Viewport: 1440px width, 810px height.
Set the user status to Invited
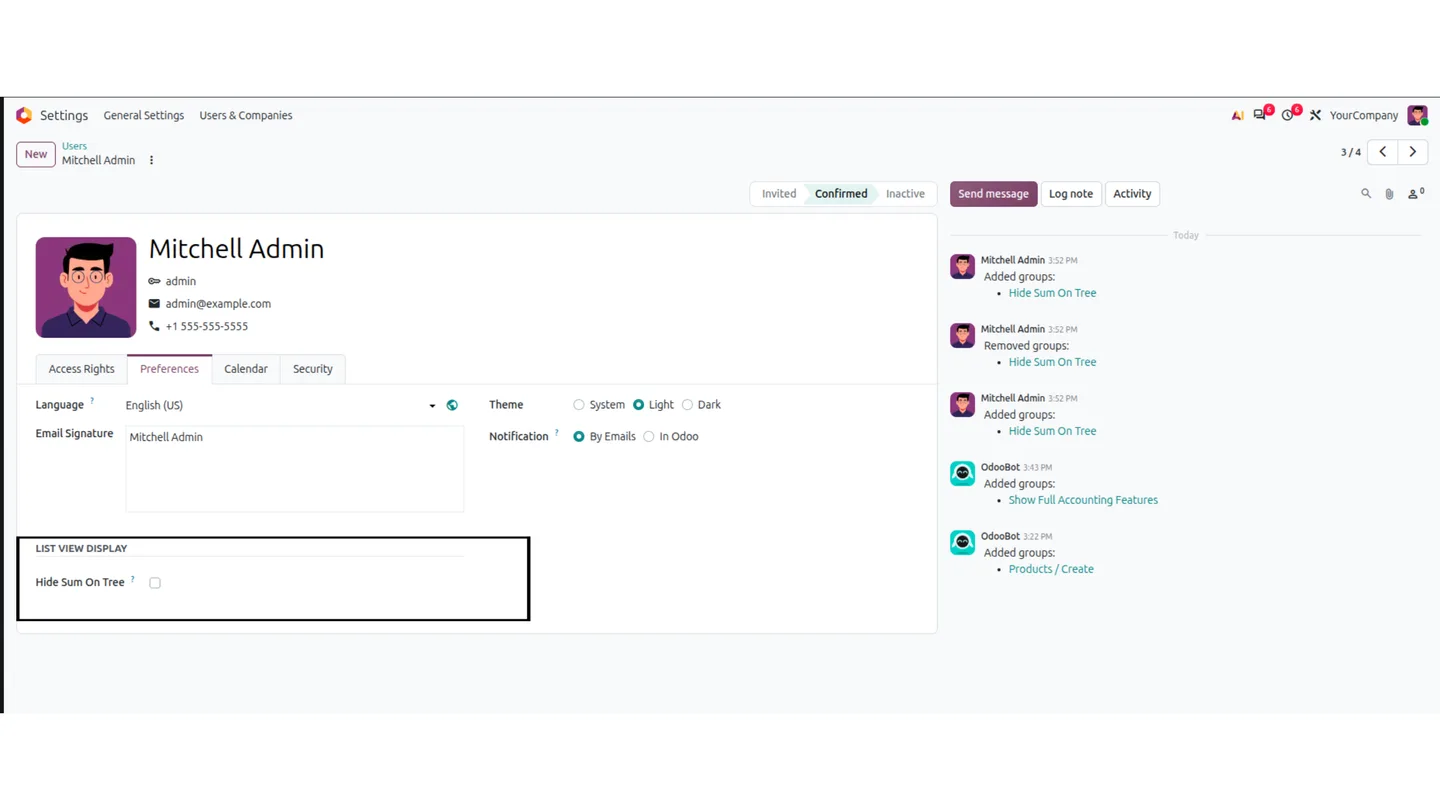pos(779,194)
